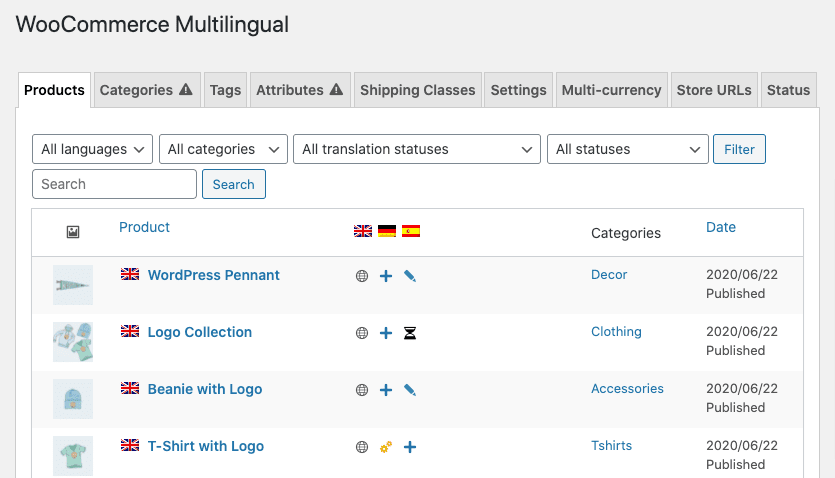Switch to the Store URLs tab
The height and width of the screenshot is (478, 835).
coord(714,90)
